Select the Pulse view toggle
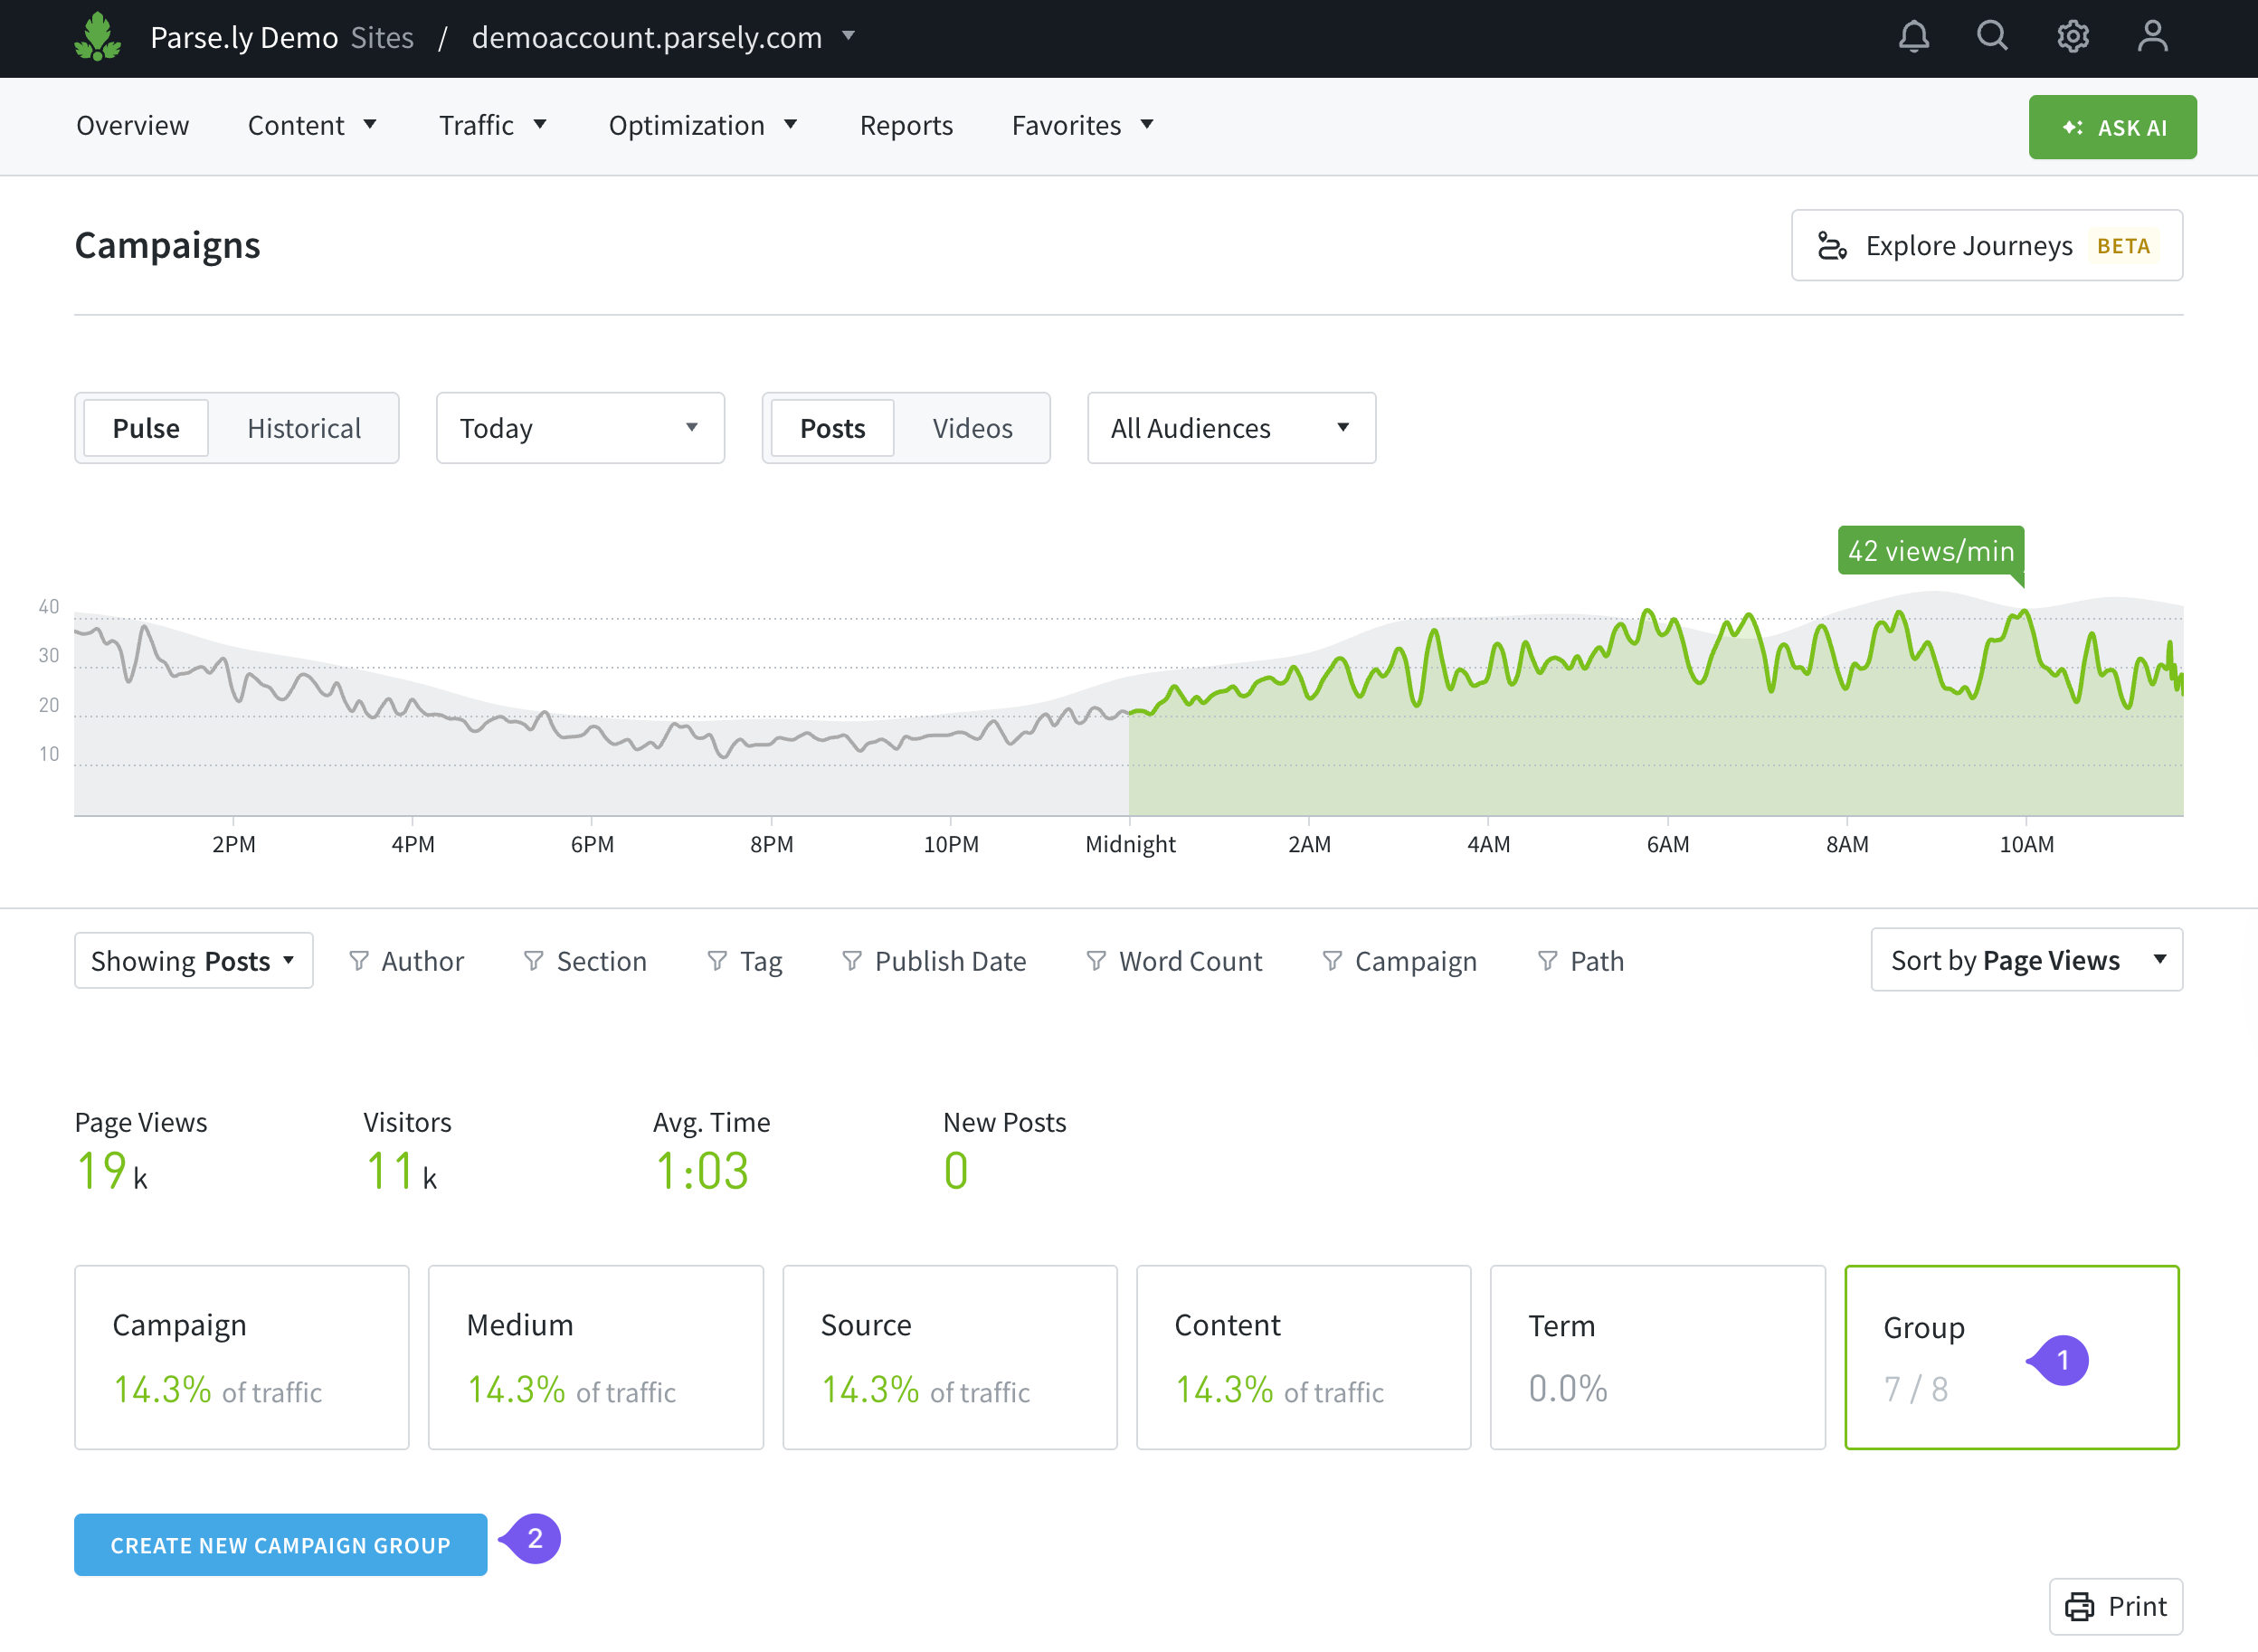Screen dimensions: 2258x1652 pos(146,428)
